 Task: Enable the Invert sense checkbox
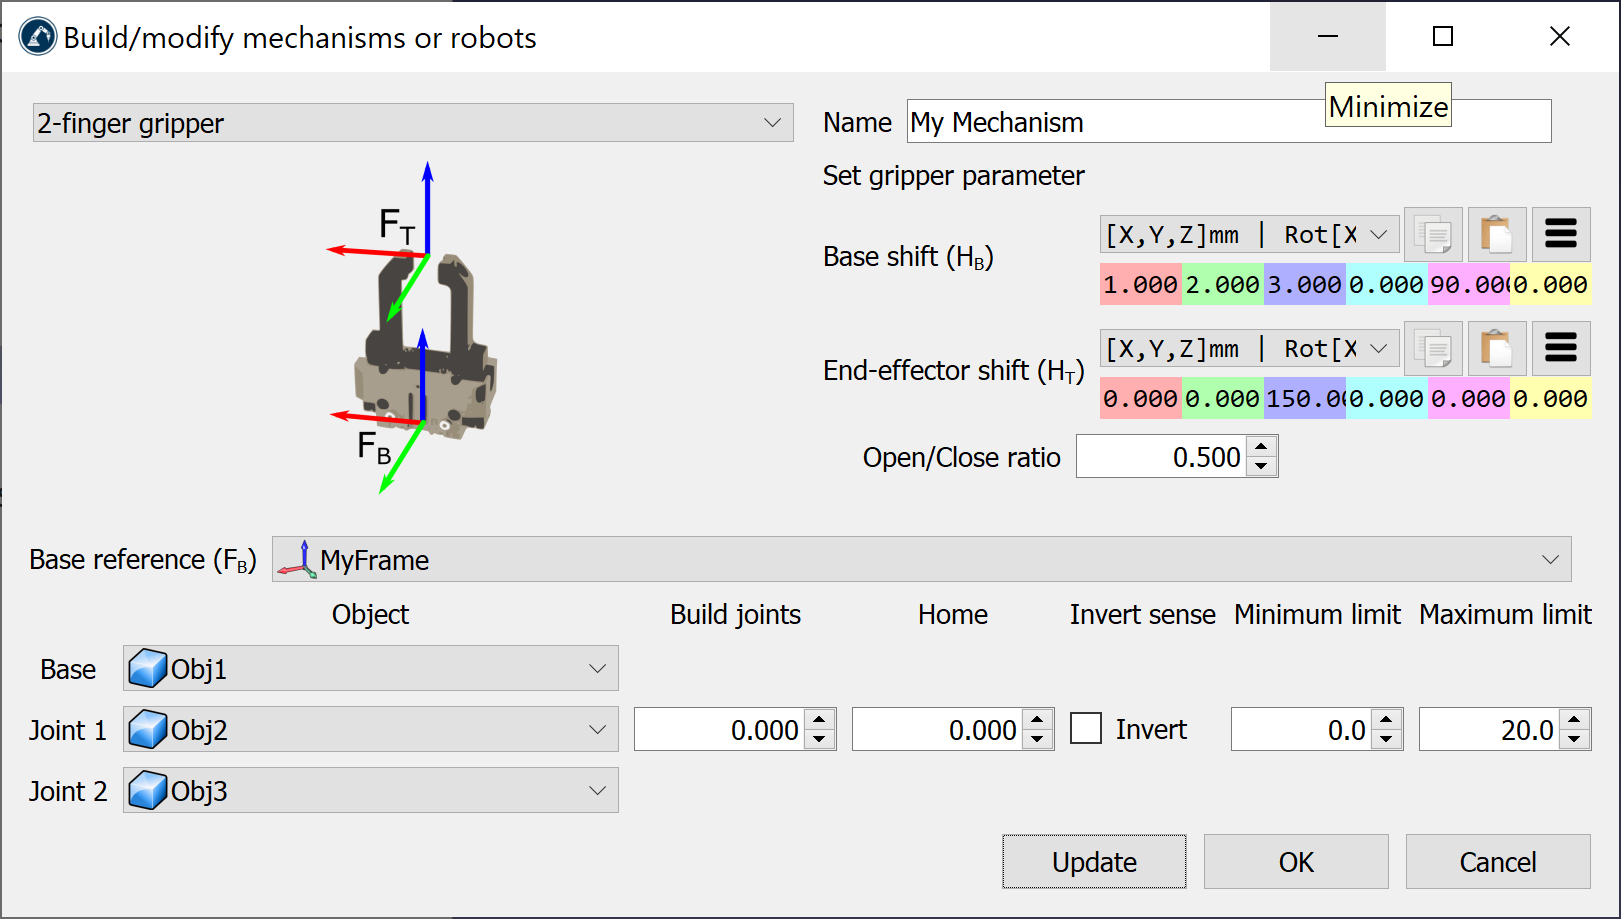point(1086,729)
